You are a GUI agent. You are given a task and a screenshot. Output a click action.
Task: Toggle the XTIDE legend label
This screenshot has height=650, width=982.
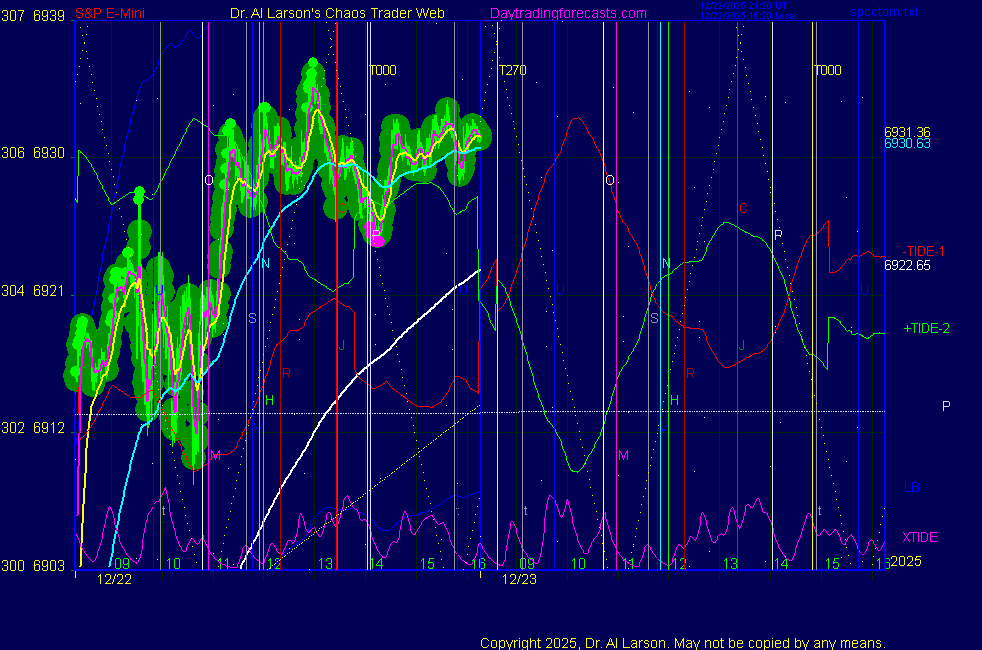pos(920,537)
